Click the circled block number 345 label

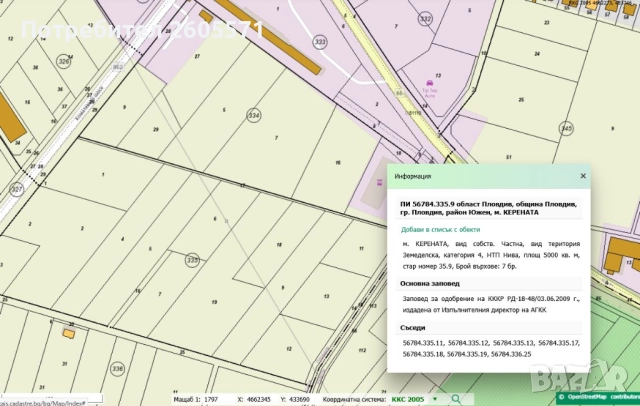pyautogui.click(x=567, y=128)
